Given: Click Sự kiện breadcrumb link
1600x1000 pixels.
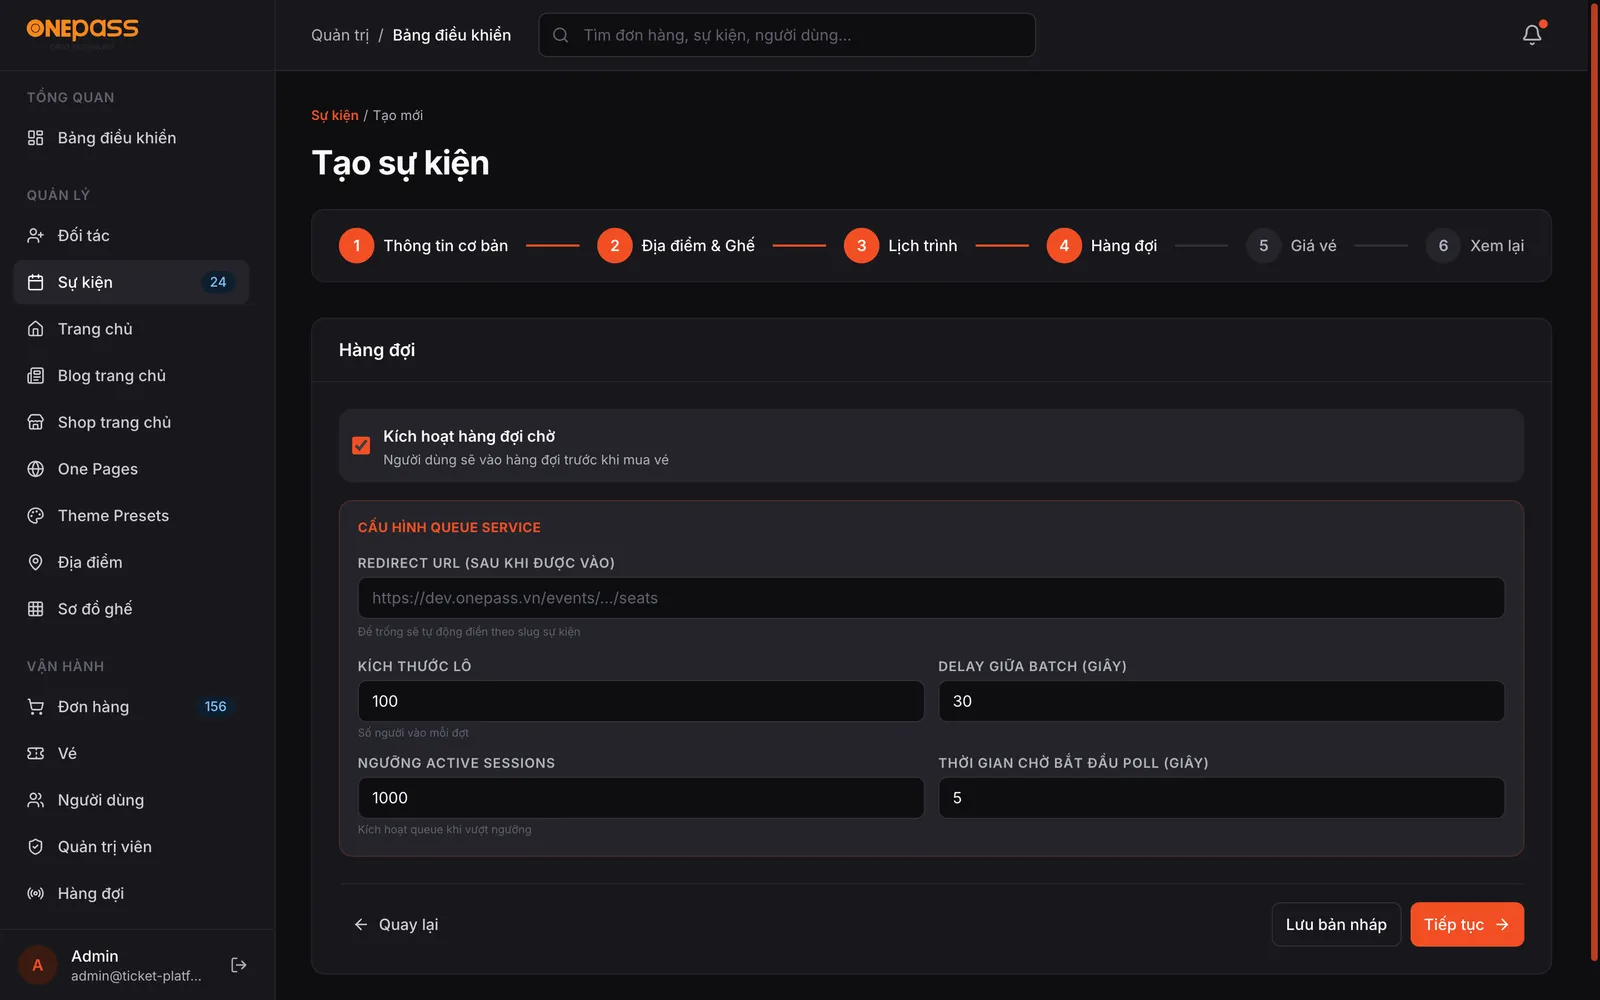Looking at the screenshot, I should tap(335, 115).
